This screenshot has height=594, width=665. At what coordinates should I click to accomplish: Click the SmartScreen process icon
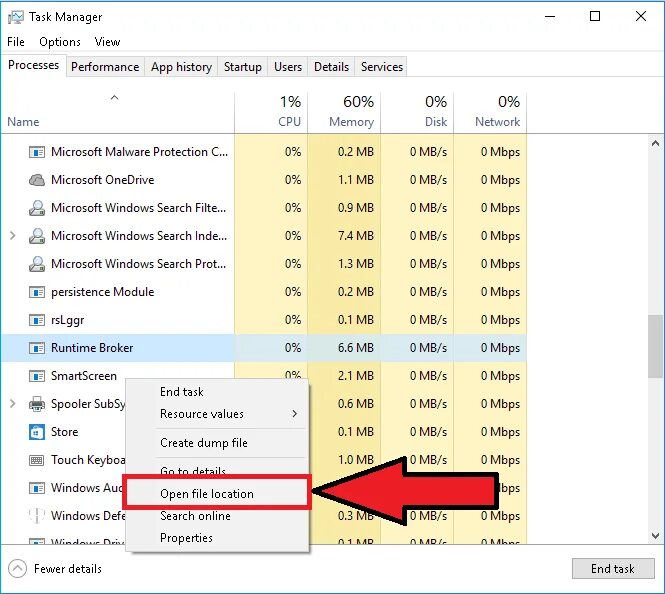(37, 376)
